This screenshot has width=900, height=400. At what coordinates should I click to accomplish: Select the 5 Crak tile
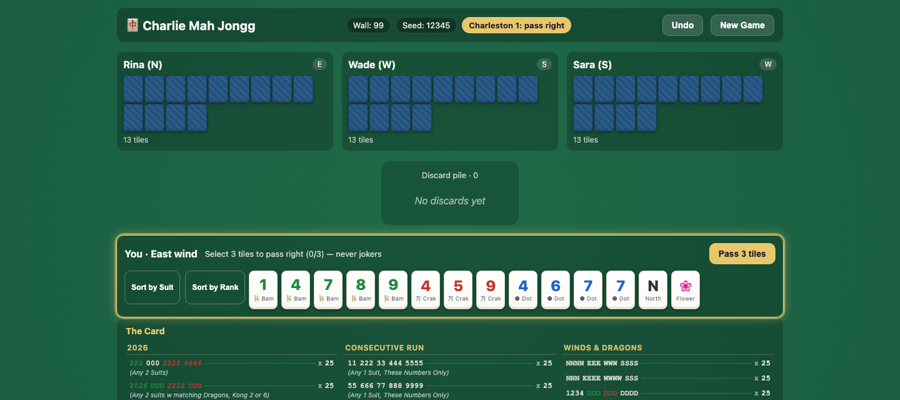click(458, 290)
